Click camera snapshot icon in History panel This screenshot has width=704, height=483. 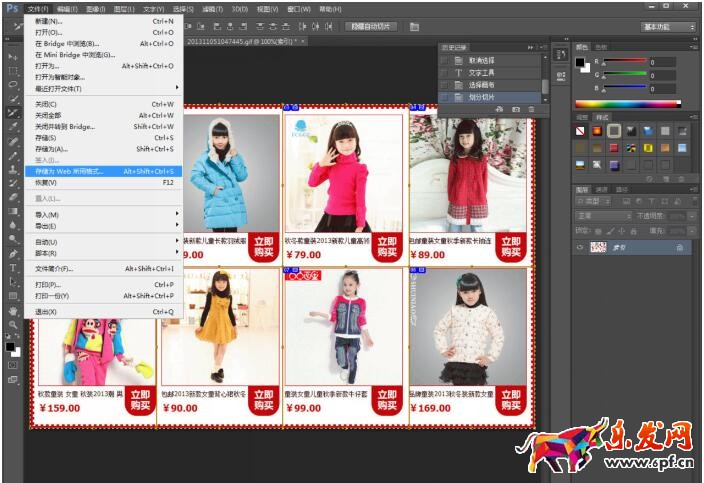pyautogui.click(x=516, y=108)
